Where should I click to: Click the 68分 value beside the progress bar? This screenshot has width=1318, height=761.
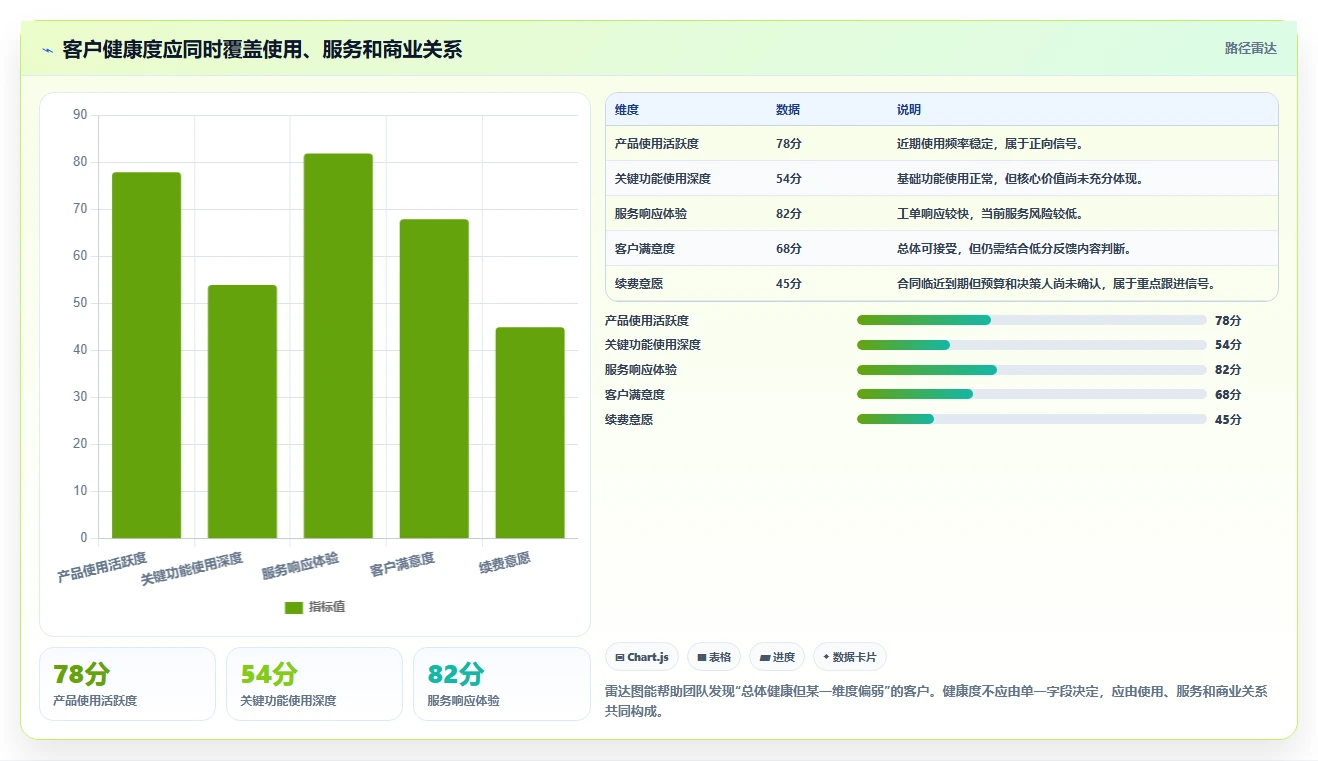coord(1228,395)
